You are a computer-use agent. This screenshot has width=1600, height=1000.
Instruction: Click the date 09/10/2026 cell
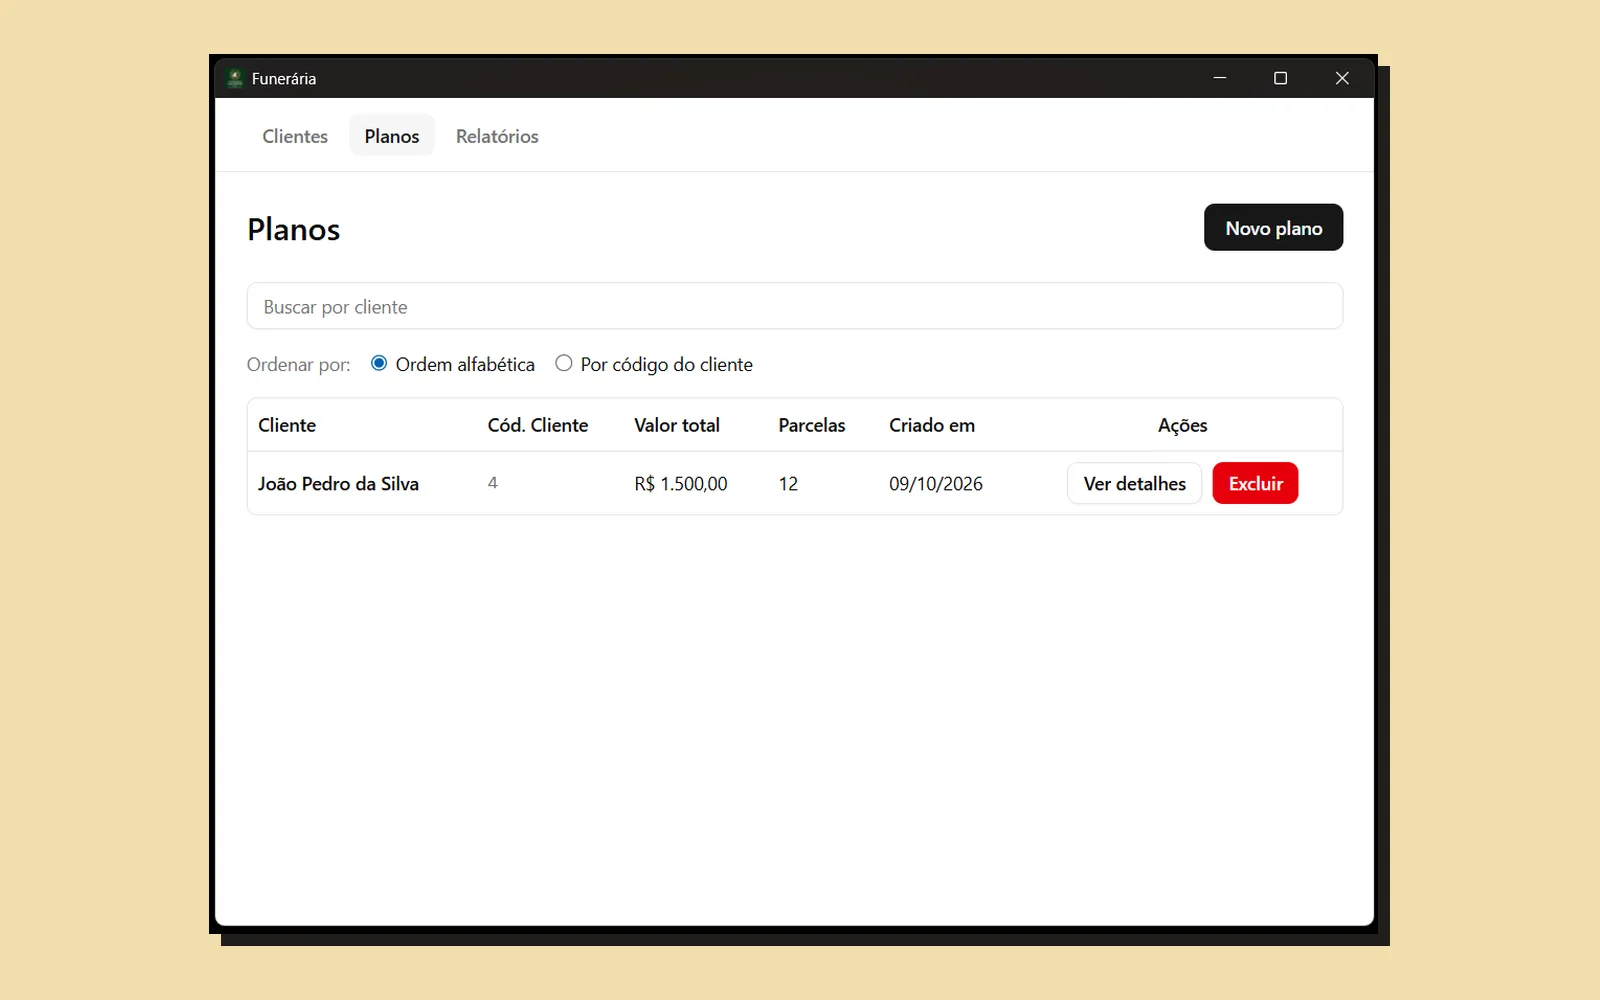pos(936,484)
